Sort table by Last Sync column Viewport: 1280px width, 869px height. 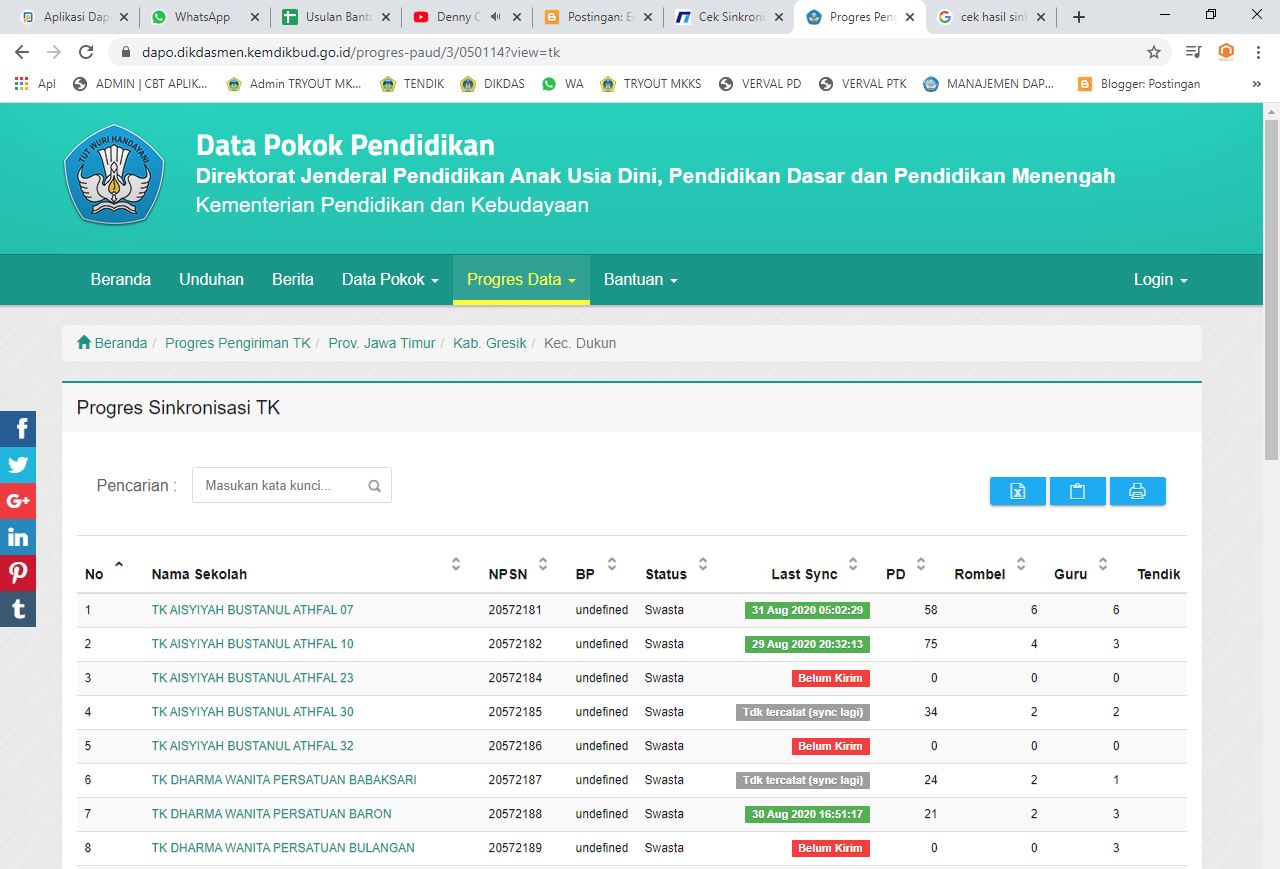[x=814, y=573]
